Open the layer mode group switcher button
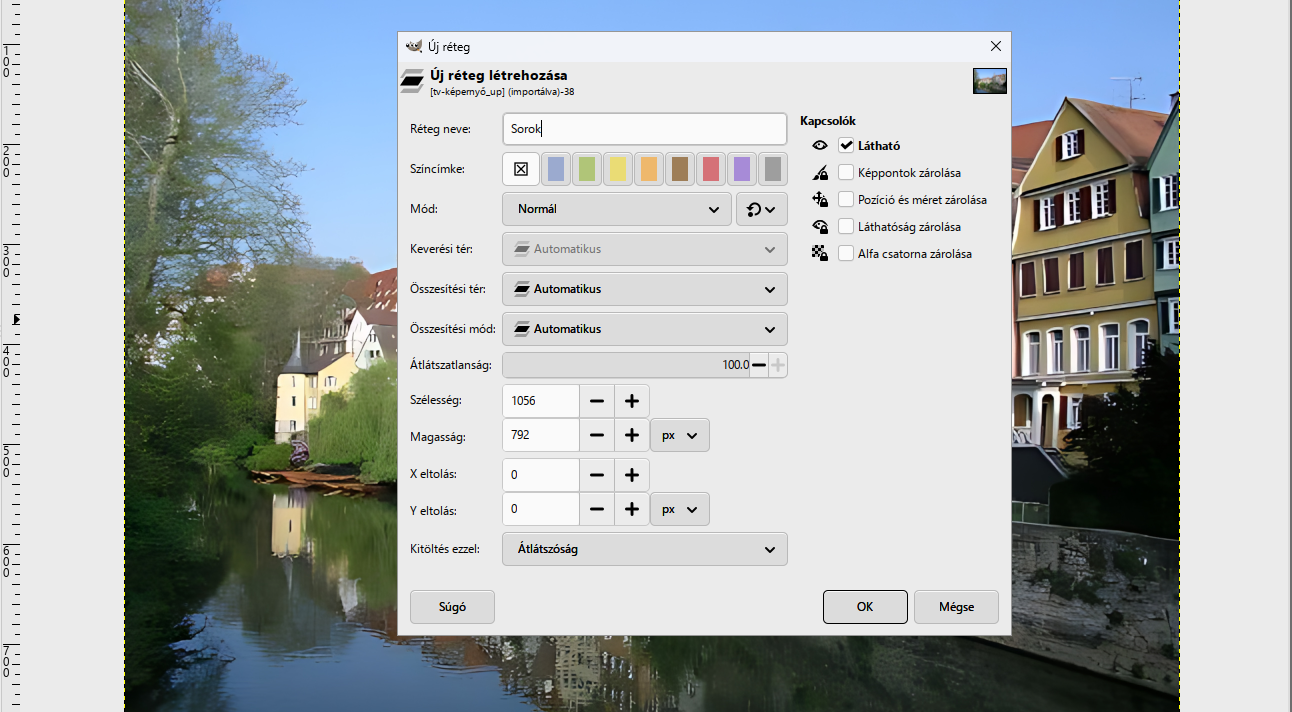 [762, 209]
